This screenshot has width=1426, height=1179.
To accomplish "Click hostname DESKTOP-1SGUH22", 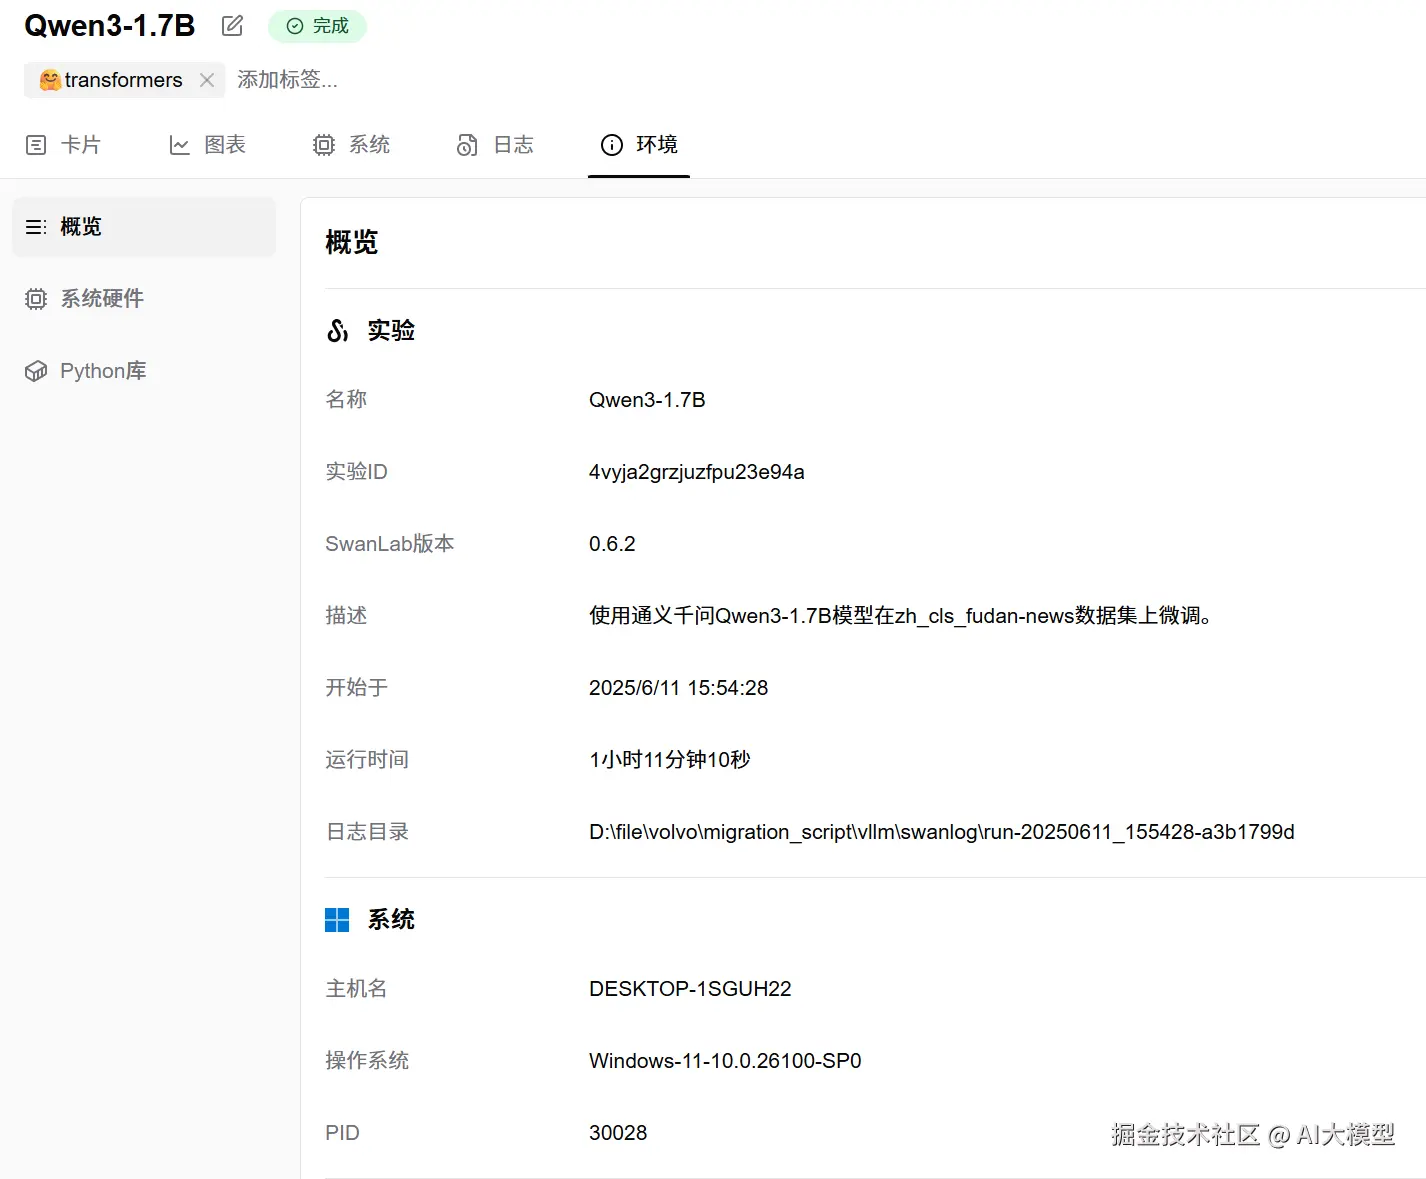I will 690,989.
